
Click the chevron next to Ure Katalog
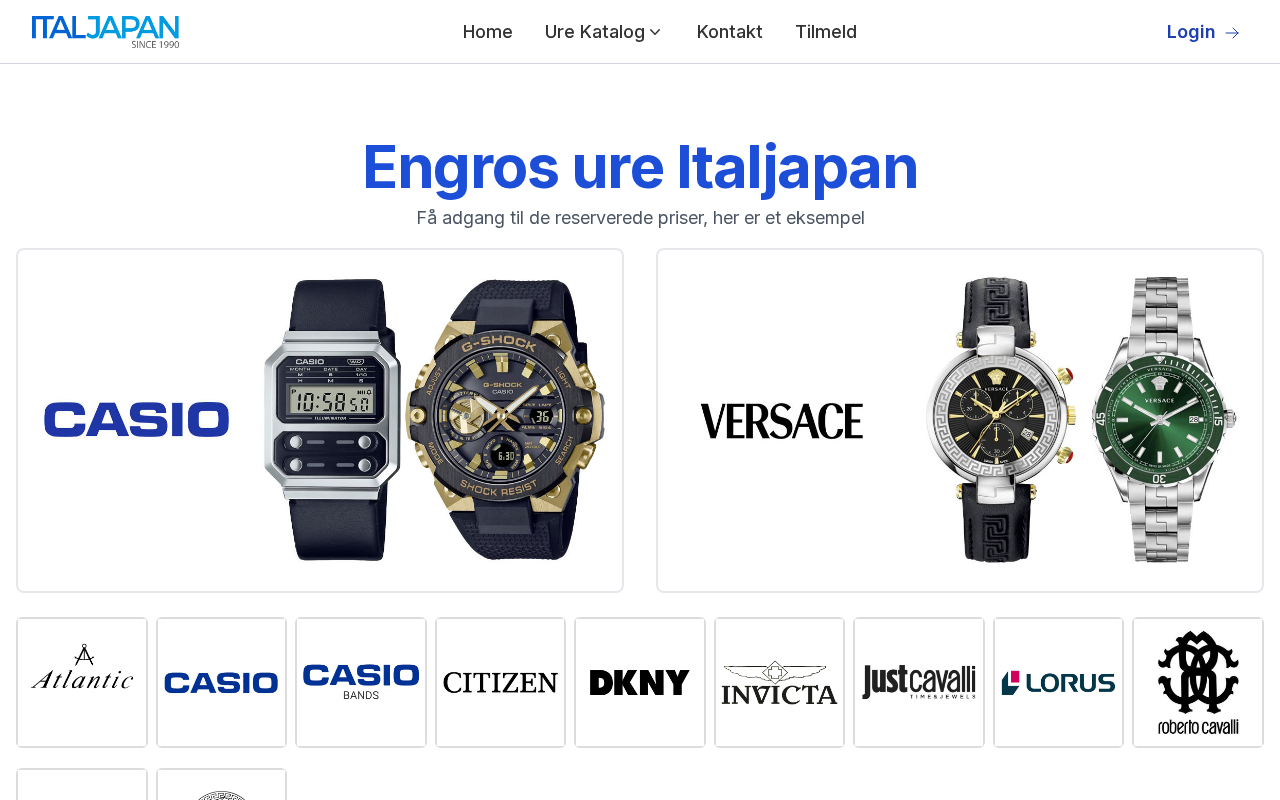click(x=655, y=32)
